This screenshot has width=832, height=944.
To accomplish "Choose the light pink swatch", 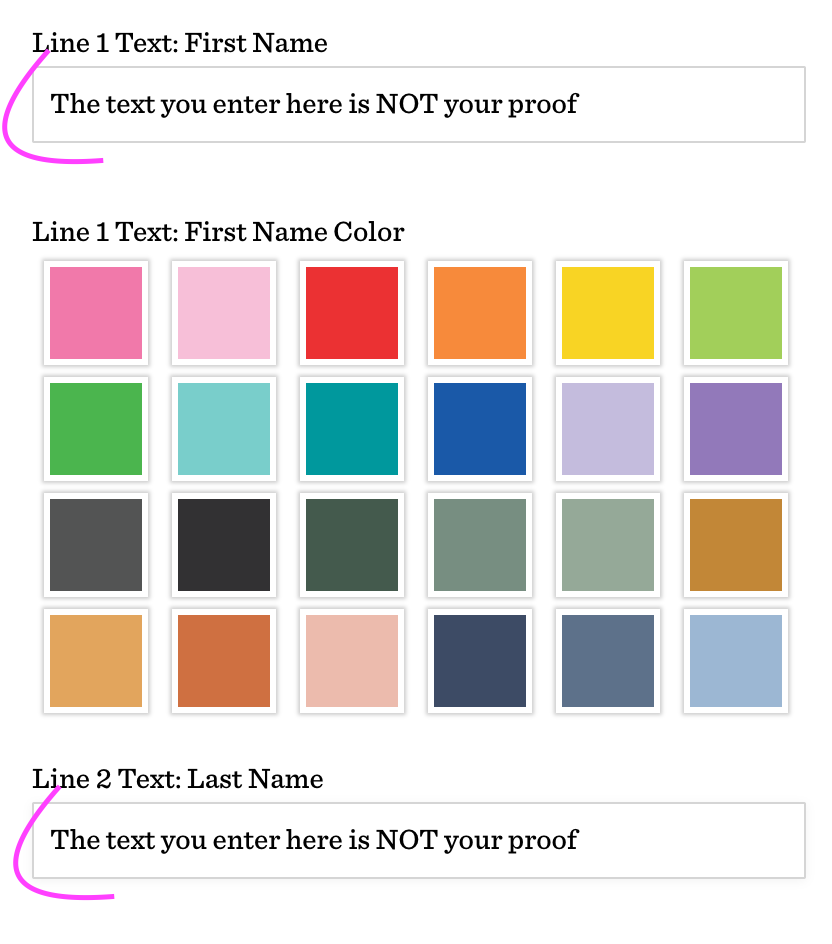I will [x=224, y=313].
